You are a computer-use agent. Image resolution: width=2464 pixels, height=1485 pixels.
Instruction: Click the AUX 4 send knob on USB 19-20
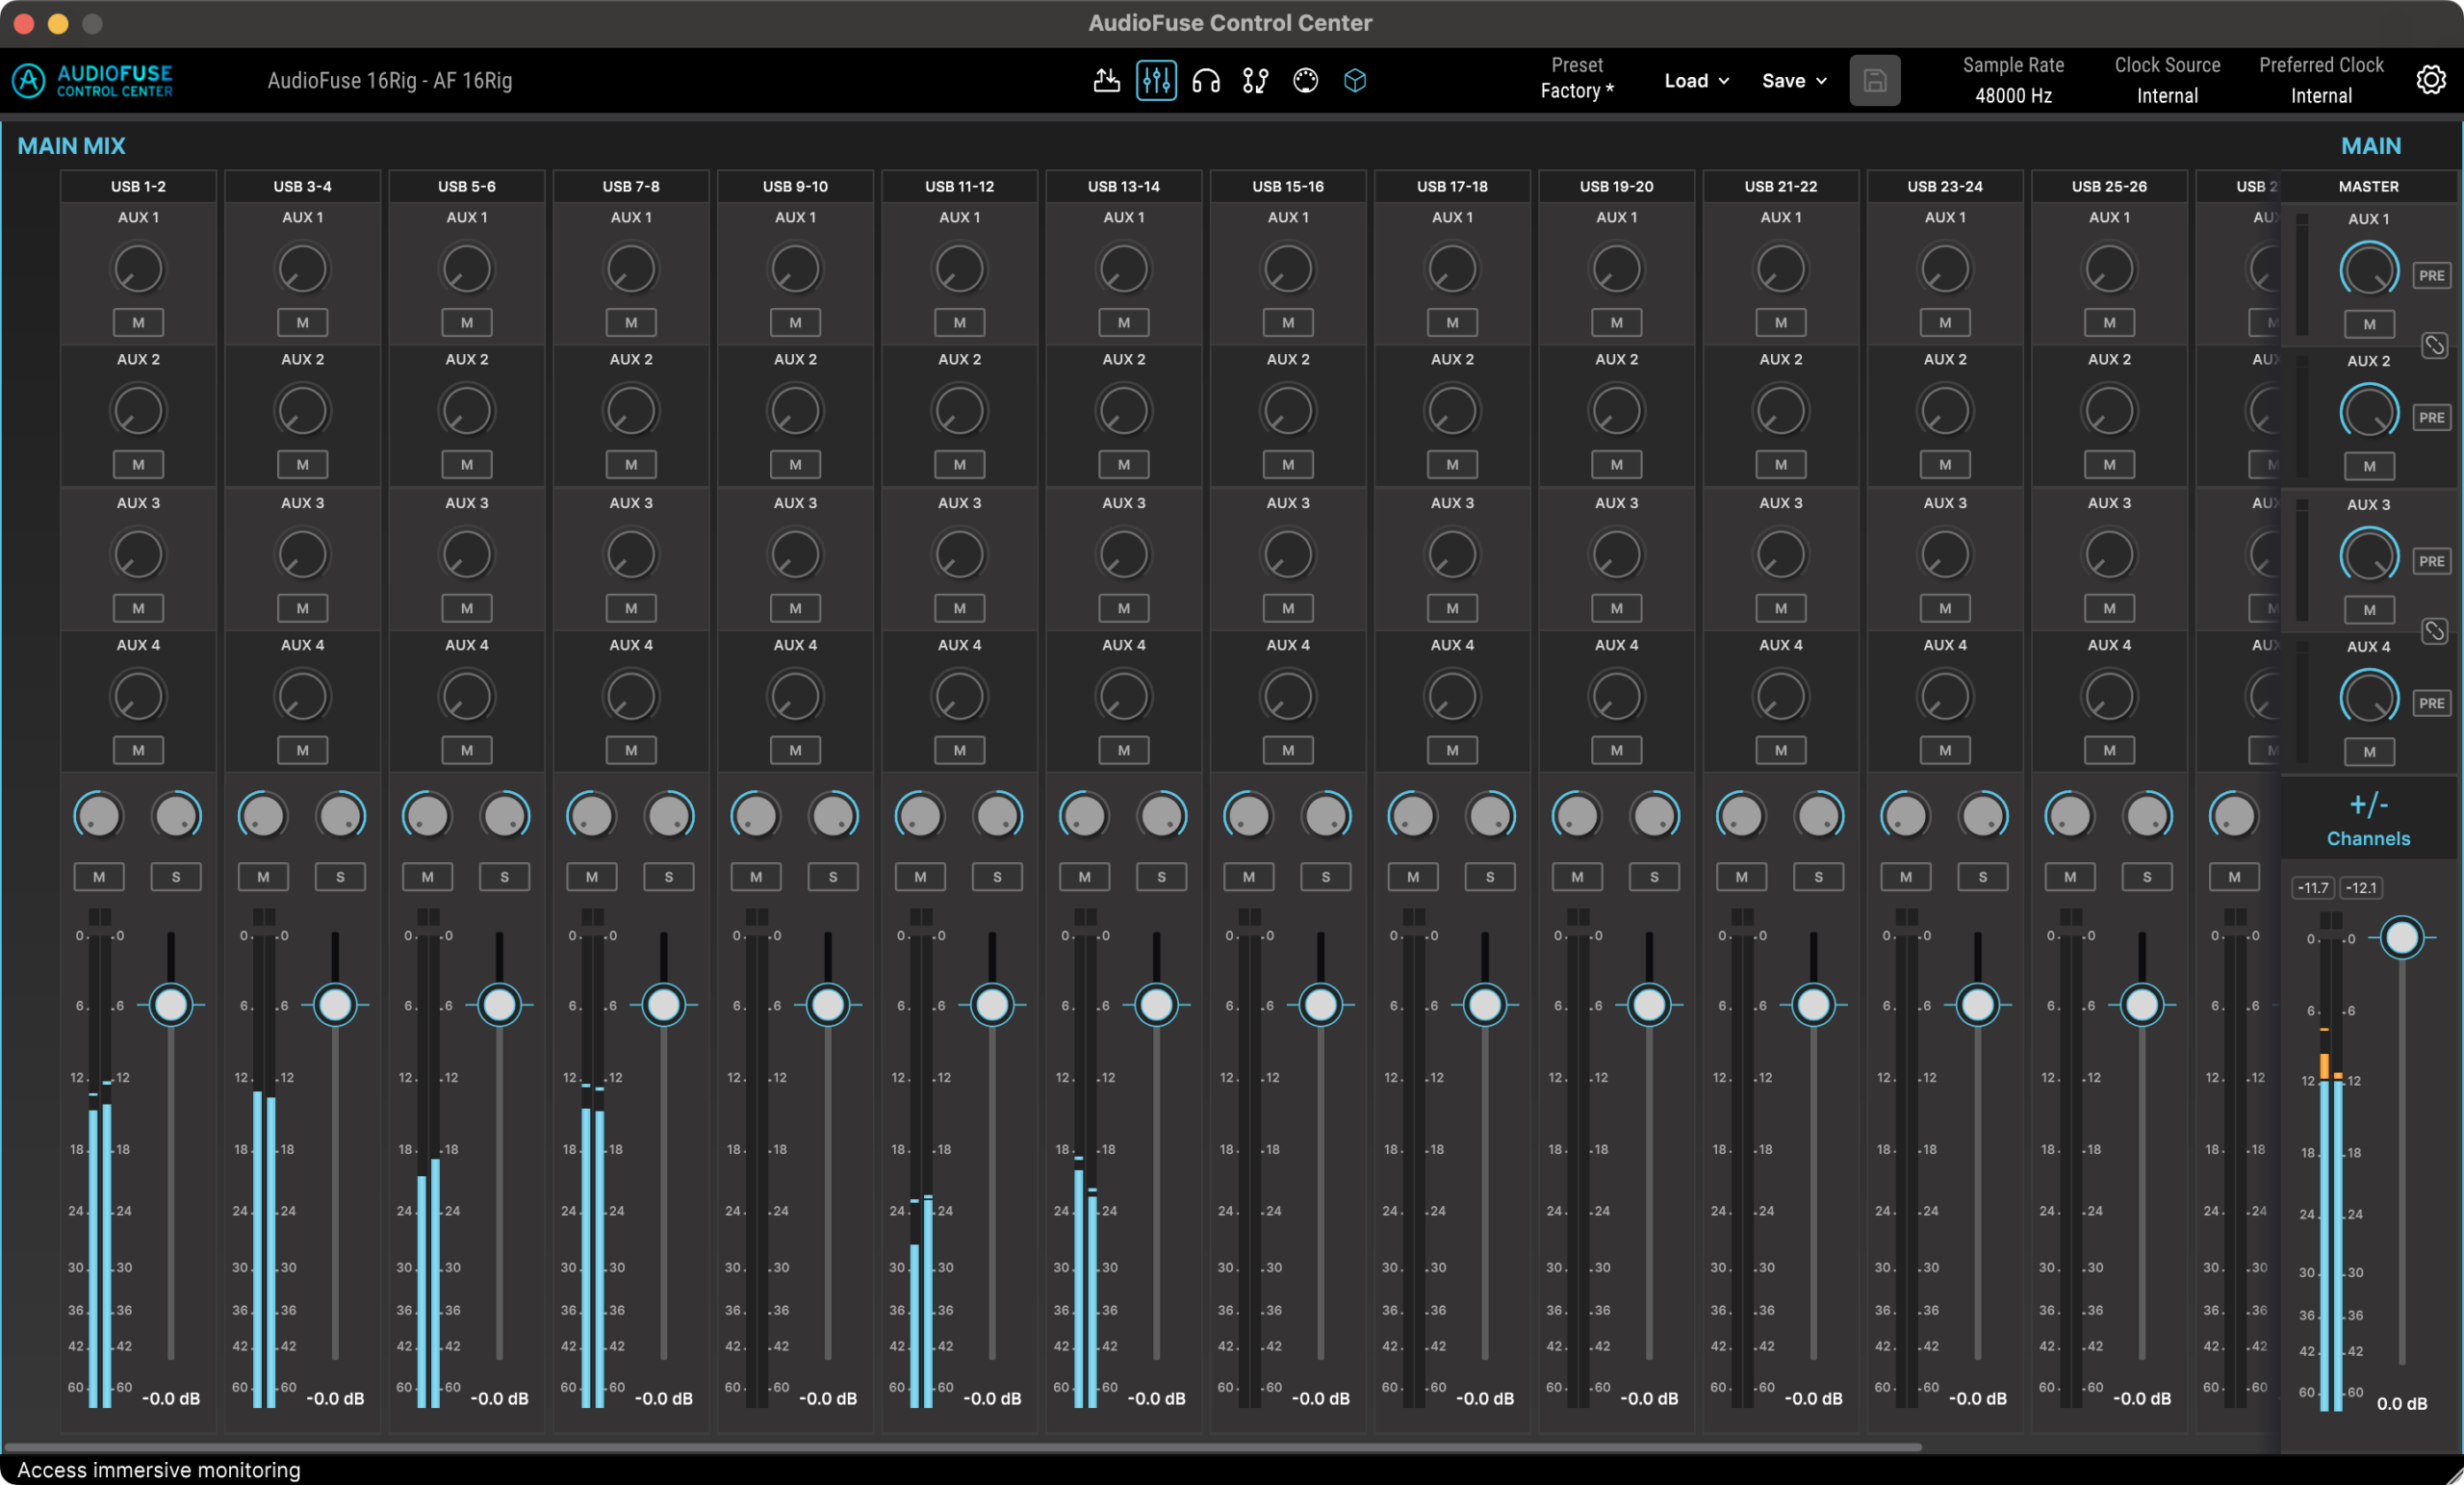pos(1617,697)
